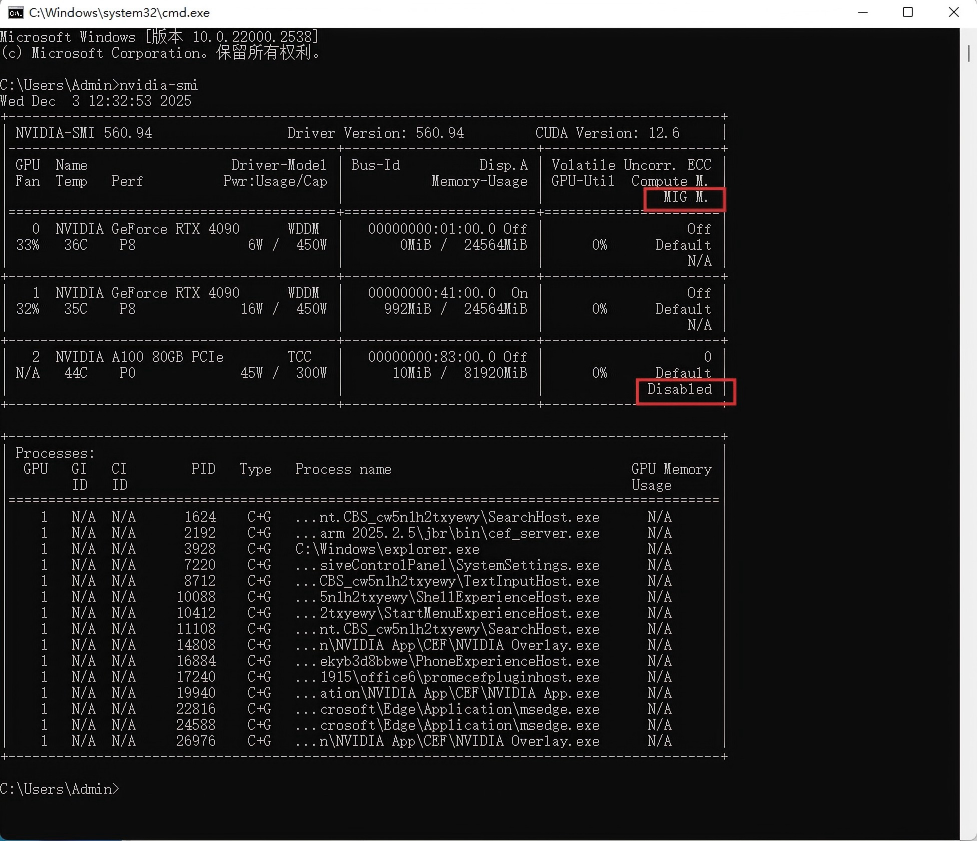Click the Microsoft Corporation copyright line
The image size is (977, 841).
tap(161, 53)
